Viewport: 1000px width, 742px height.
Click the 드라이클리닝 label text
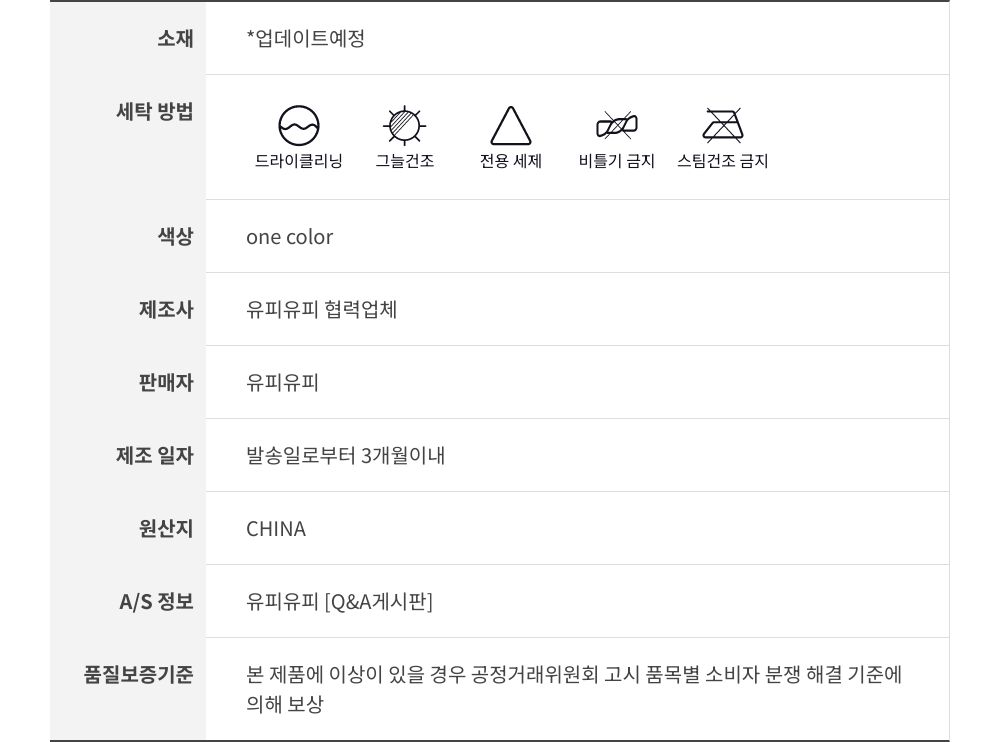[x=299, y=161]
